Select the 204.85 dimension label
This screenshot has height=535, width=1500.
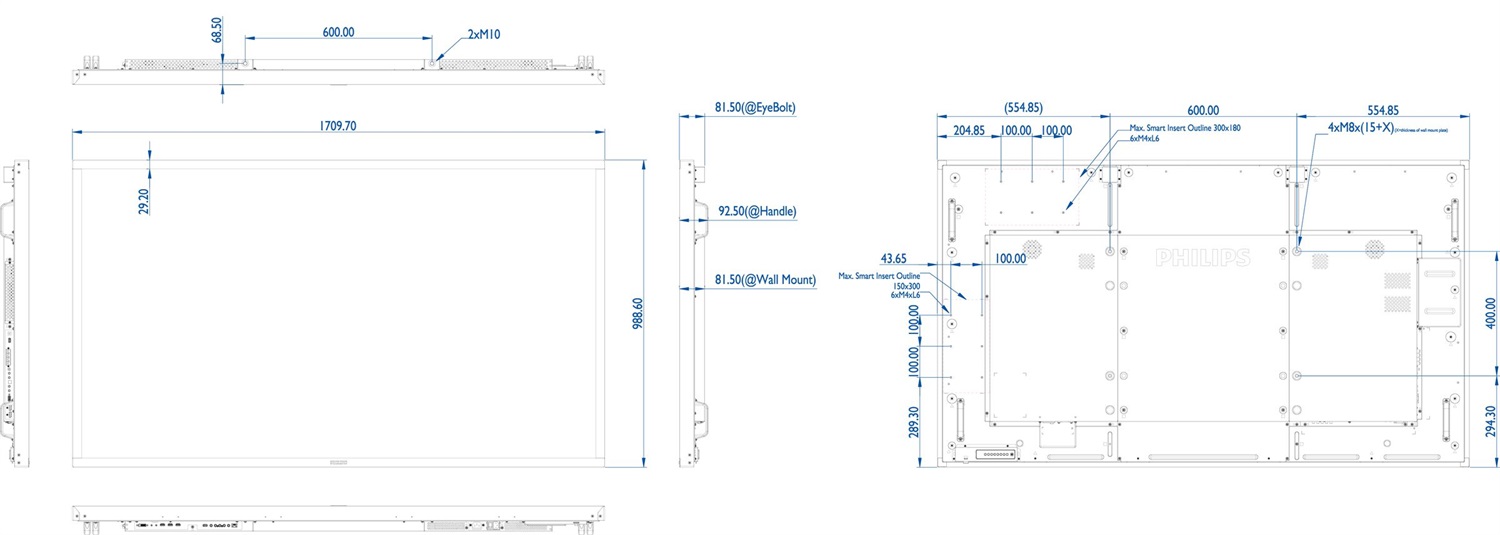click(x=969, y=131)
